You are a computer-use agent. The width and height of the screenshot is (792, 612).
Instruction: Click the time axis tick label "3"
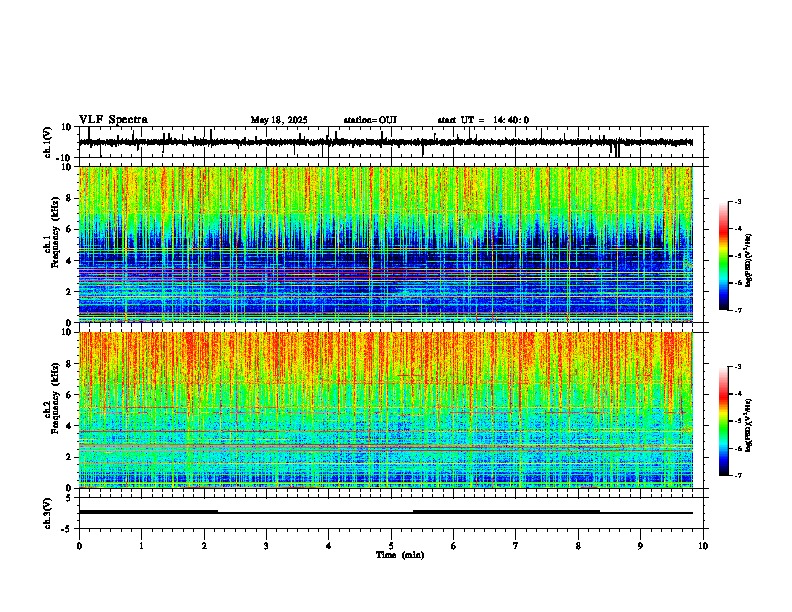pos(266,546)
